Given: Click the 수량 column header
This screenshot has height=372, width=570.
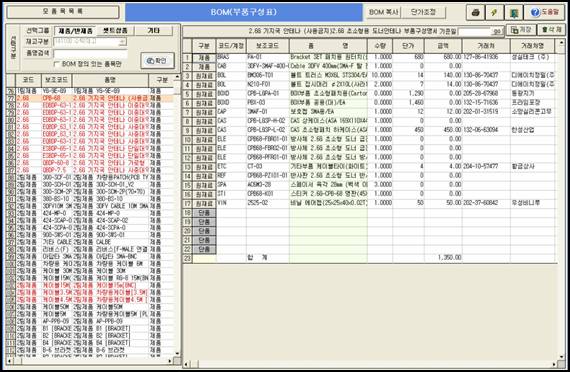Looking at the screenshot, I should tap(380, 46).
